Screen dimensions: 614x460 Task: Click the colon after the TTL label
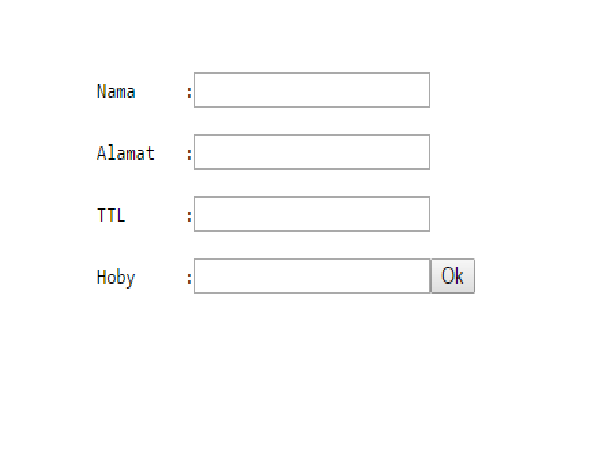pyautogui.click(x=189, y=216)
